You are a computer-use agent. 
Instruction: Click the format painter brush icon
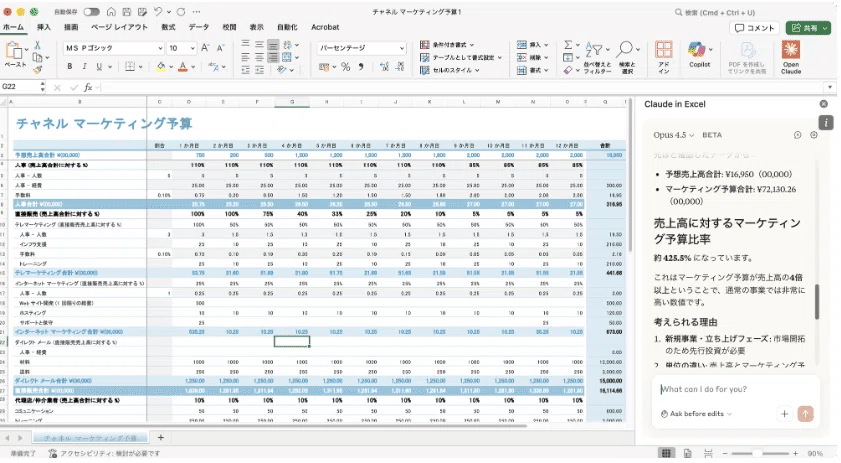pos(40,69)
